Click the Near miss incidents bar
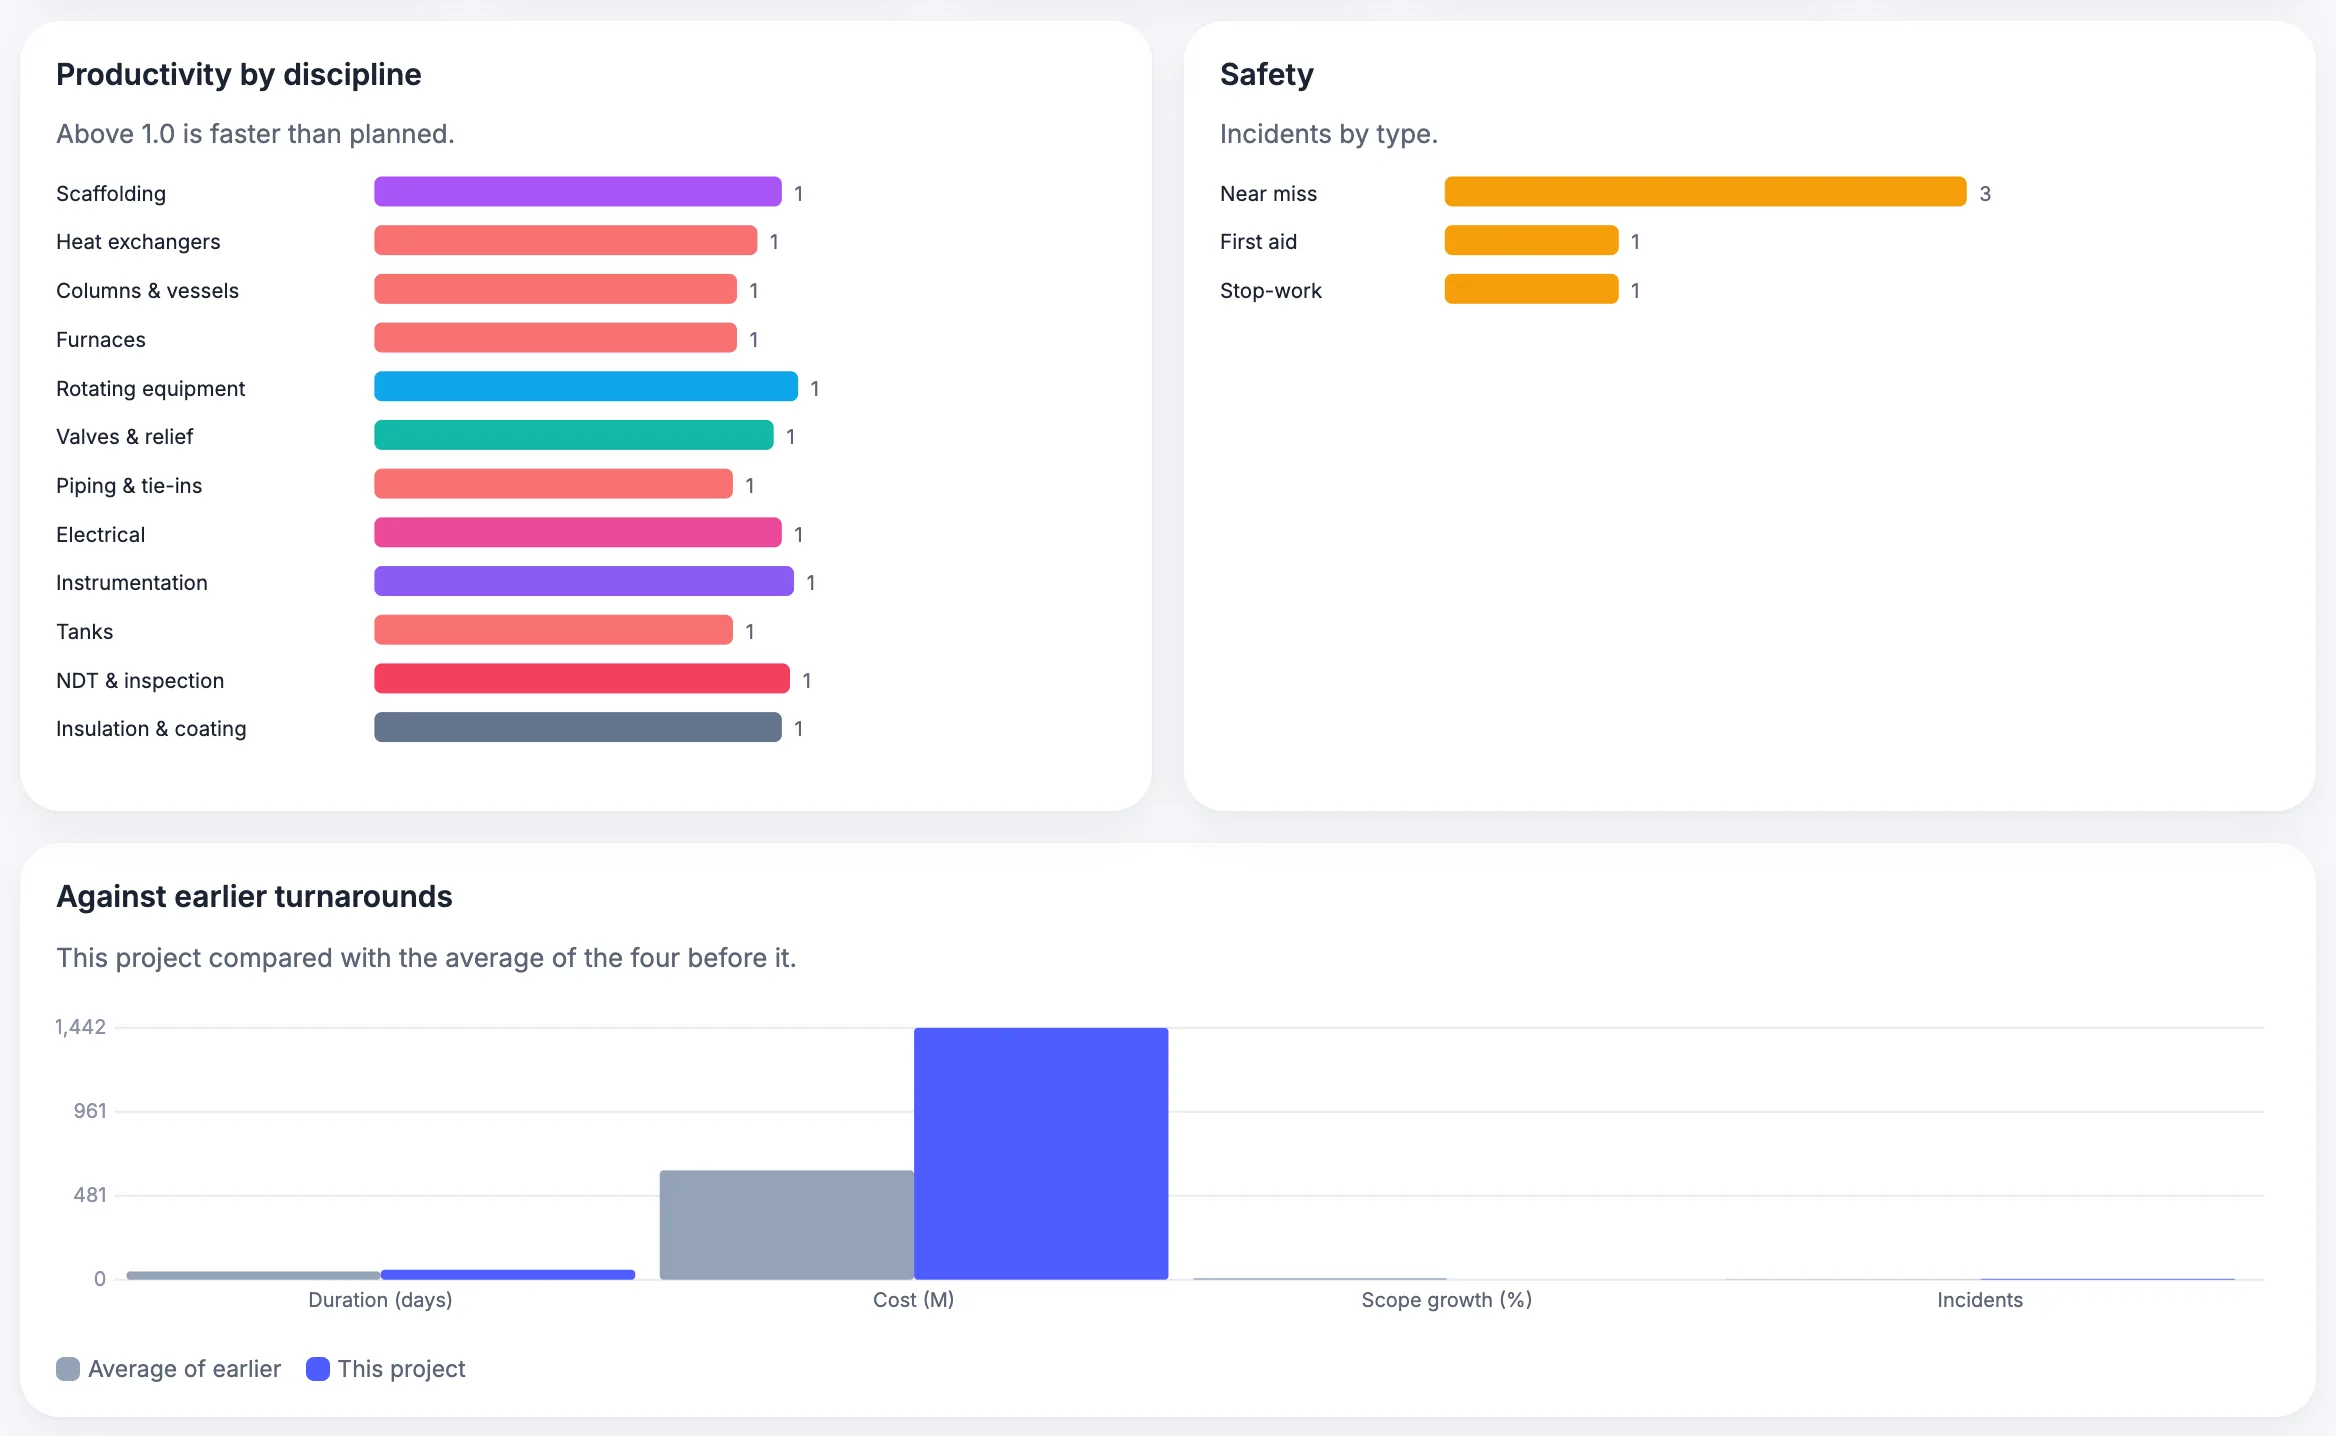The width and height of the screenshot is (2336, 1436). pyautogui.click(x=1705, y=192)
